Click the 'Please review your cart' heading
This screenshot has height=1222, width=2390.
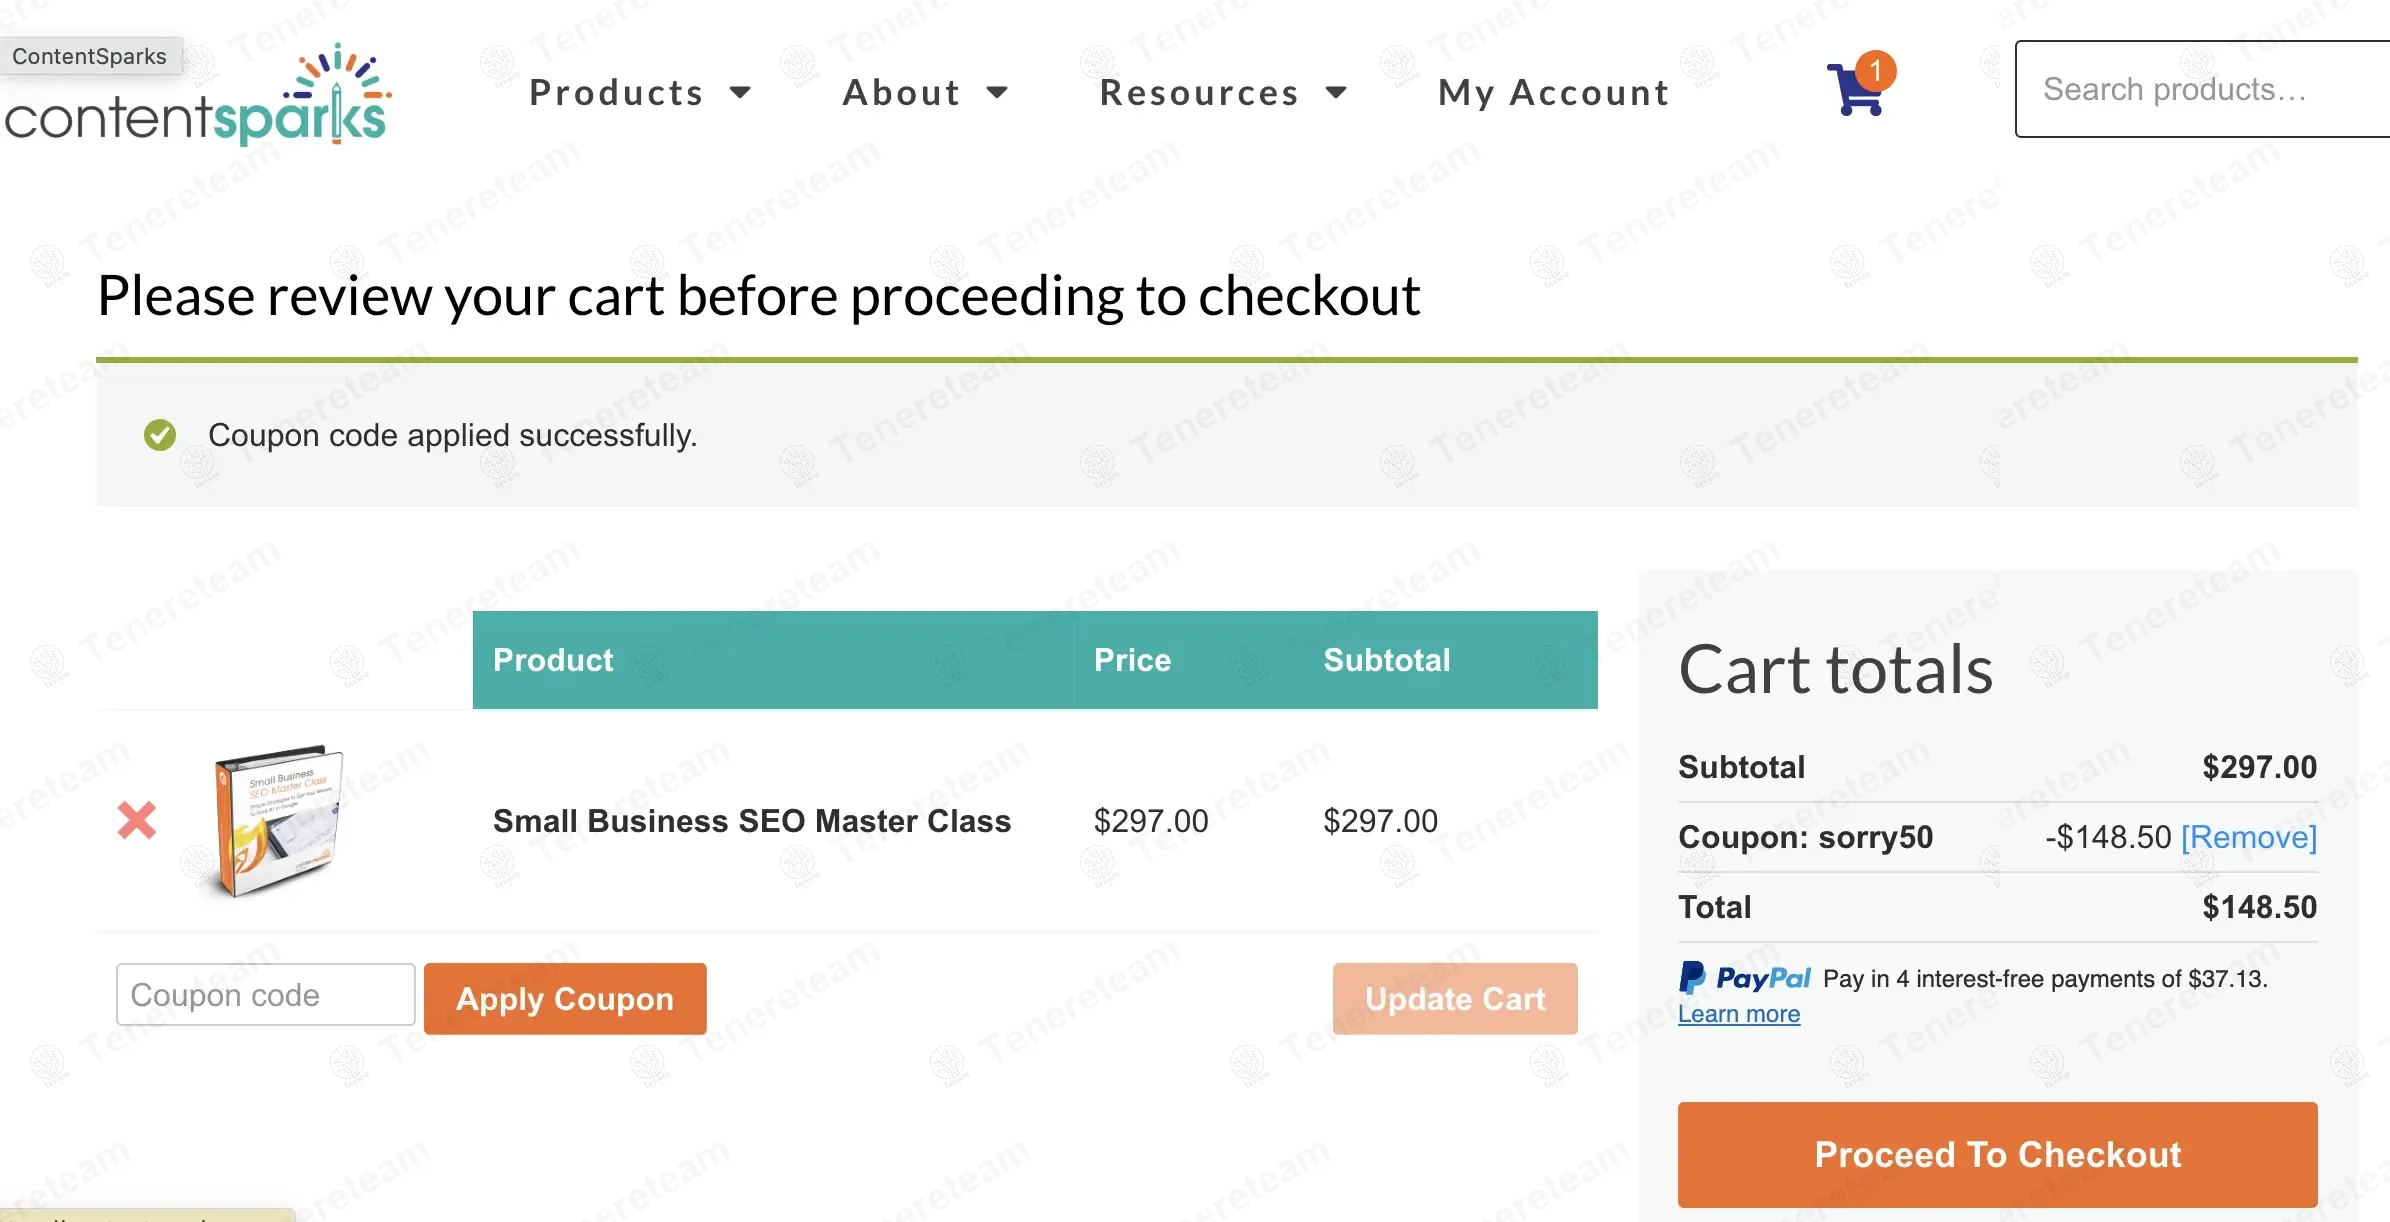coord(758,296)
